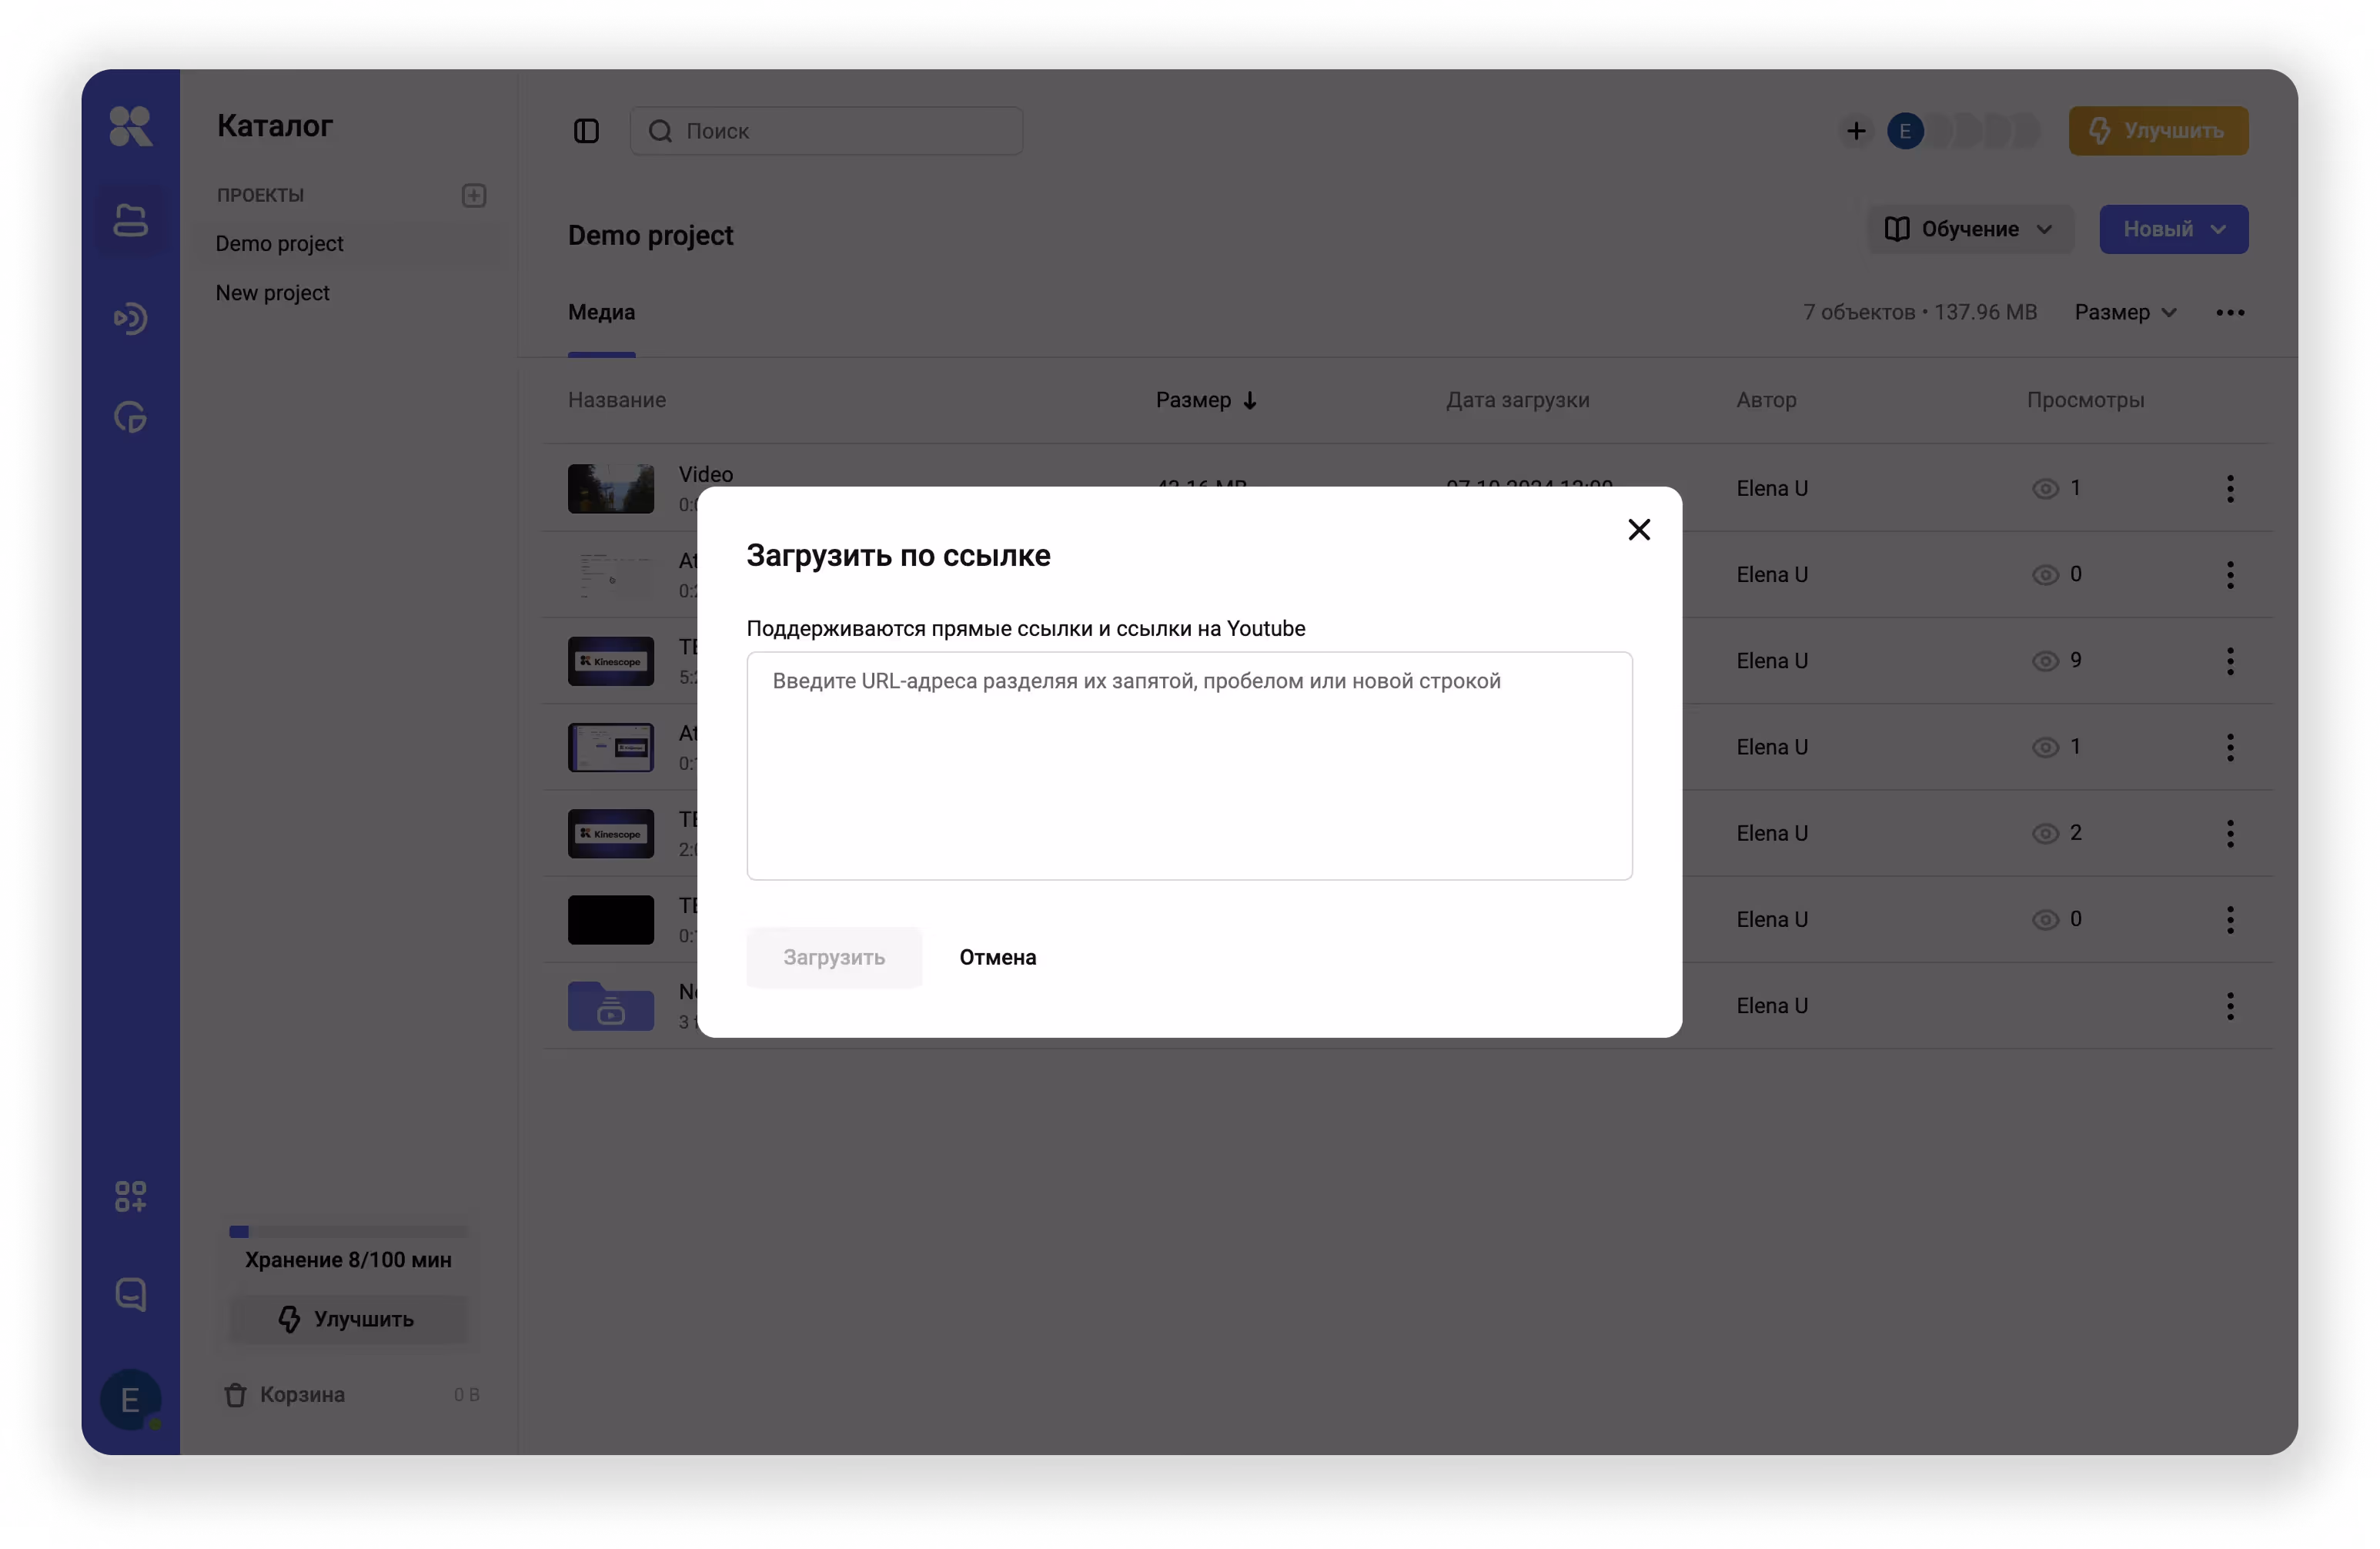Open three-dot menu for folder row

pos(2230,1005)
